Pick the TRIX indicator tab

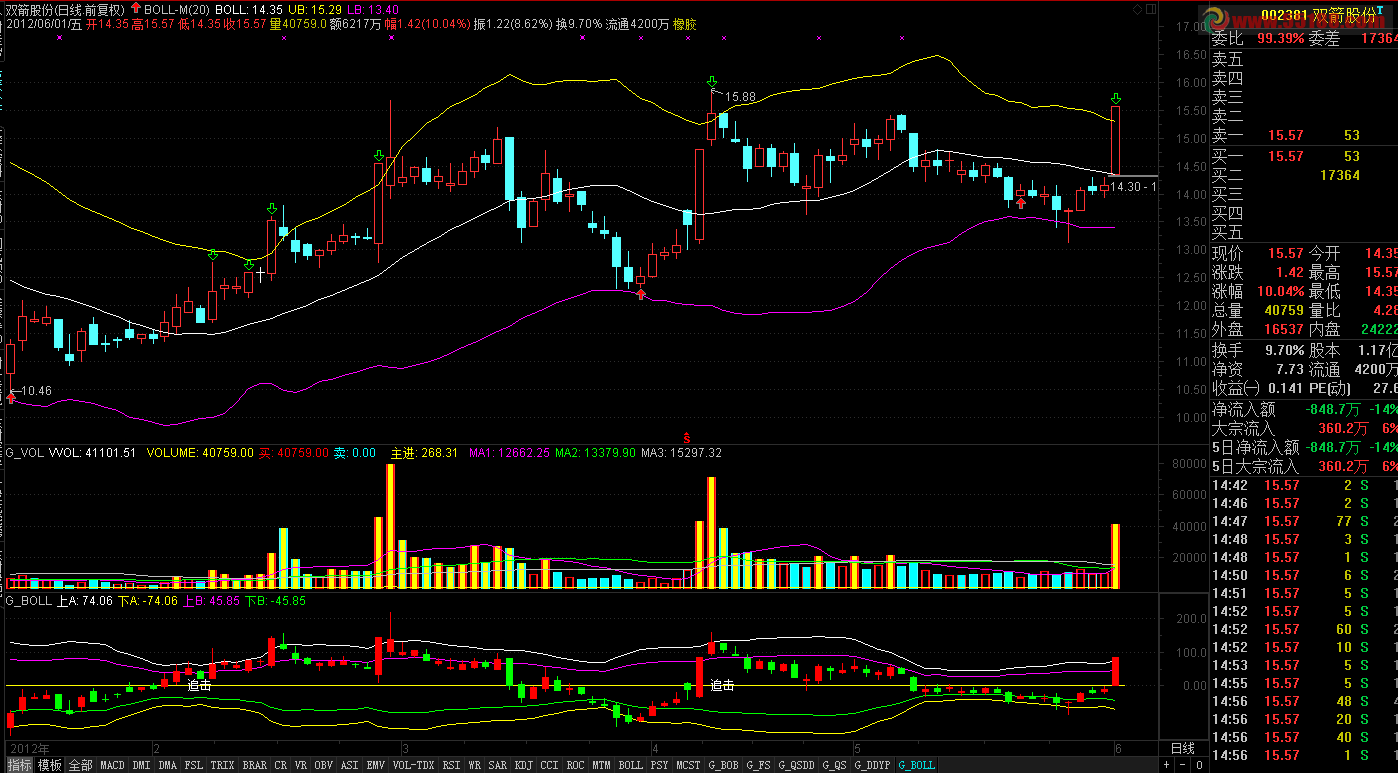[223, 765]
